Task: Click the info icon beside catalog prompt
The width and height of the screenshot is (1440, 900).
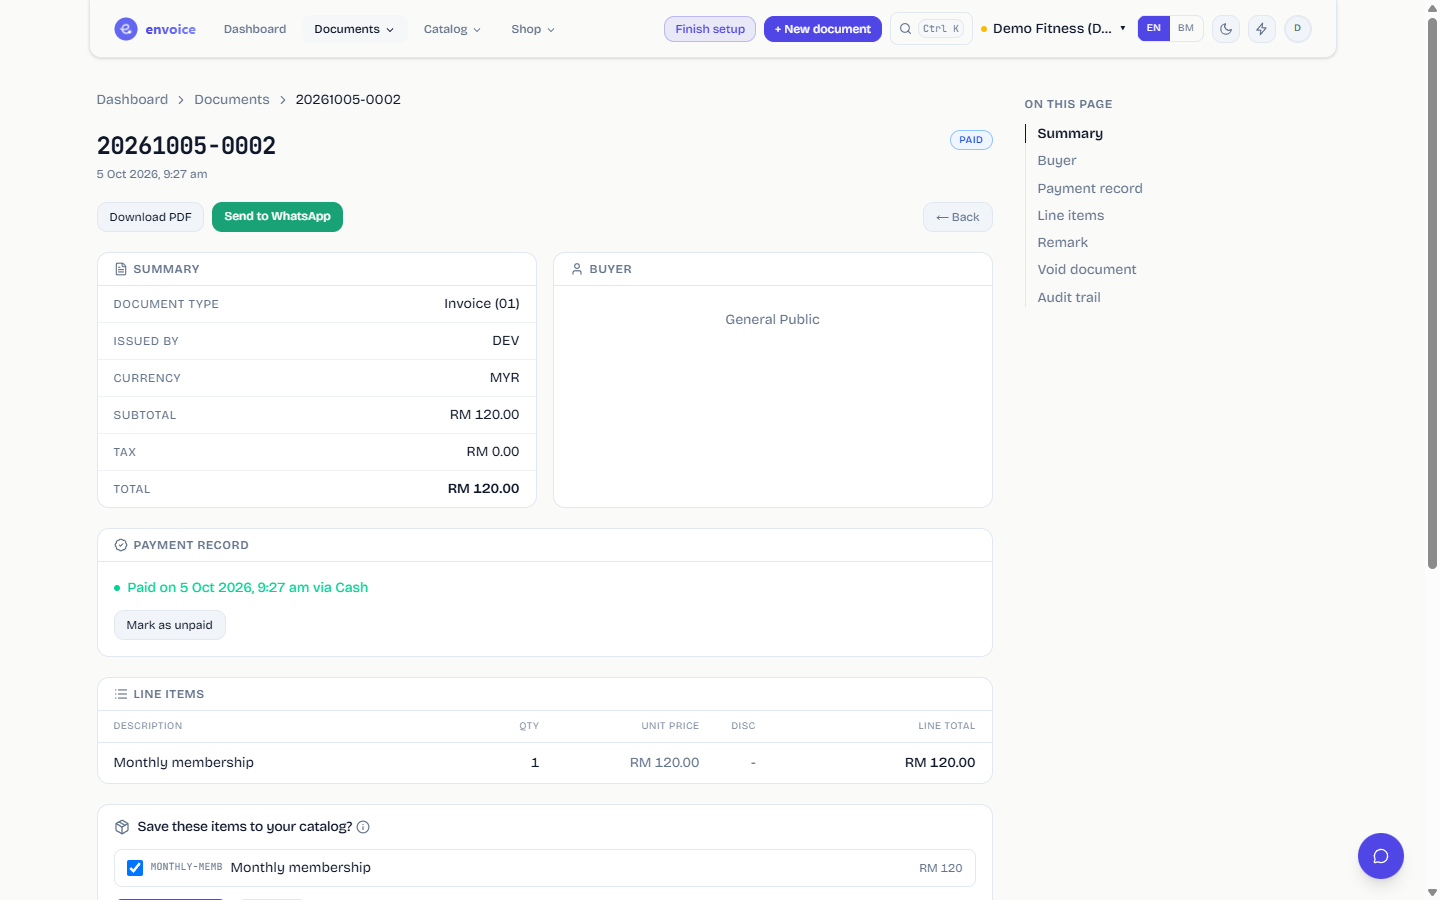Action: pyautogui.click(x=363, y=827)
